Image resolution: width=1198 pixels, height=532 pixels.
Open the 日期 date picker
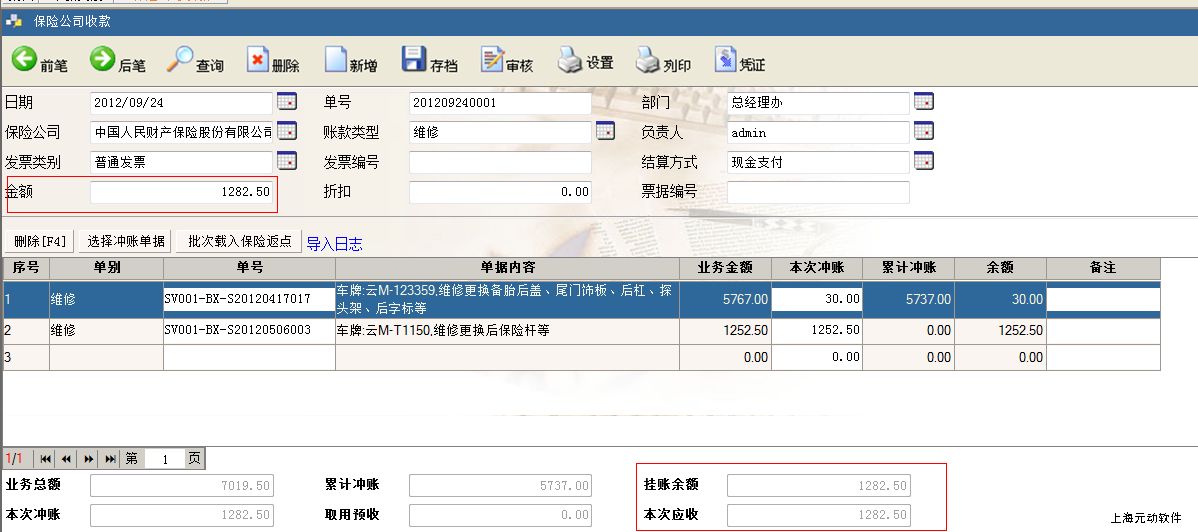tap(287, 102)
